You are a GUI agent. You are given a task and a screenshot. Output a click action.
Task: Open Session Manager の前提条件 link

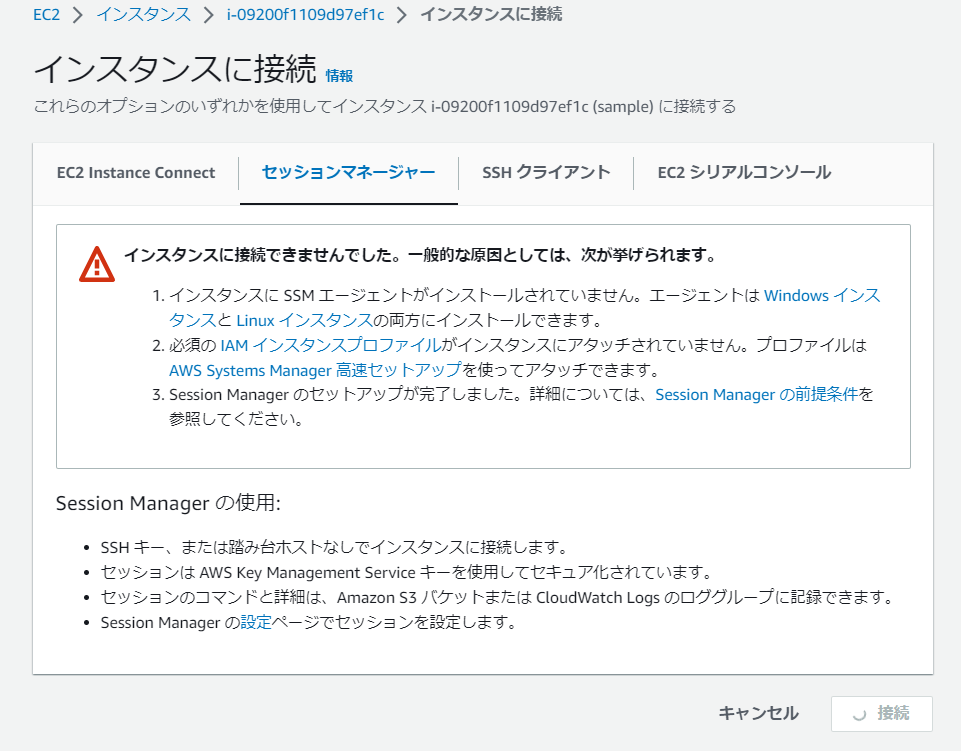(756, 395)
